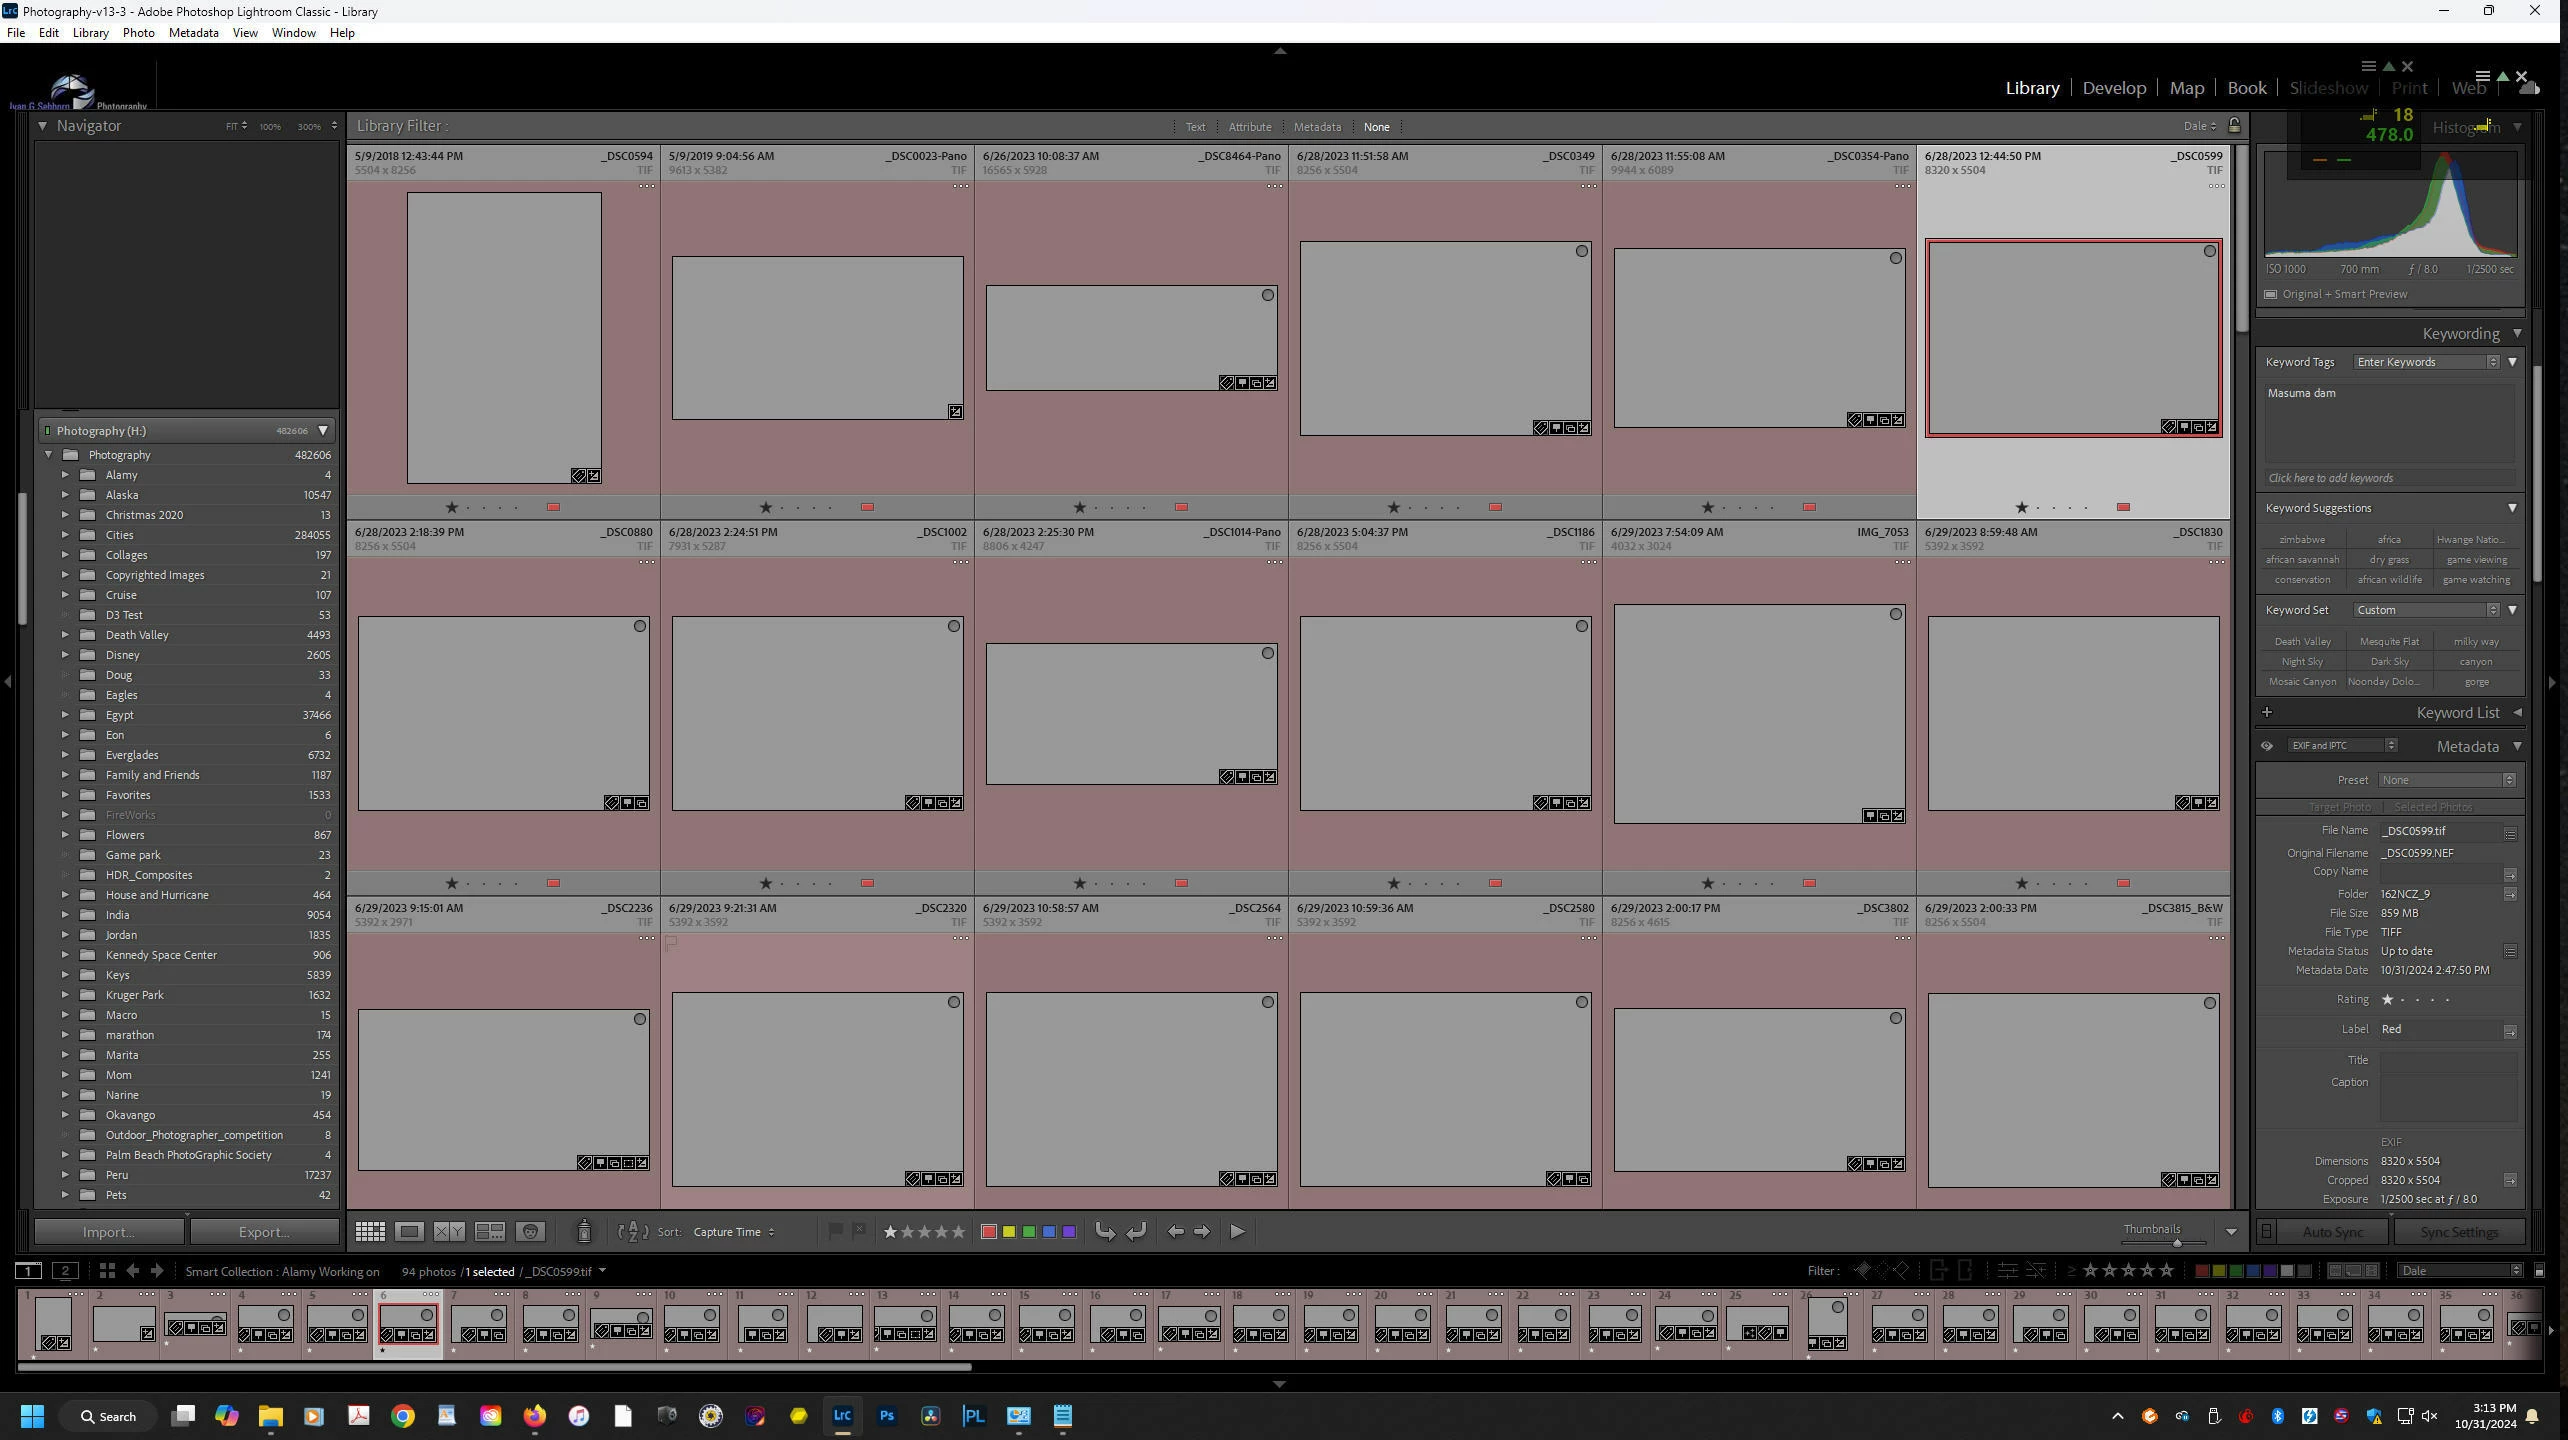Select the Painter spray can tool

584,1232
